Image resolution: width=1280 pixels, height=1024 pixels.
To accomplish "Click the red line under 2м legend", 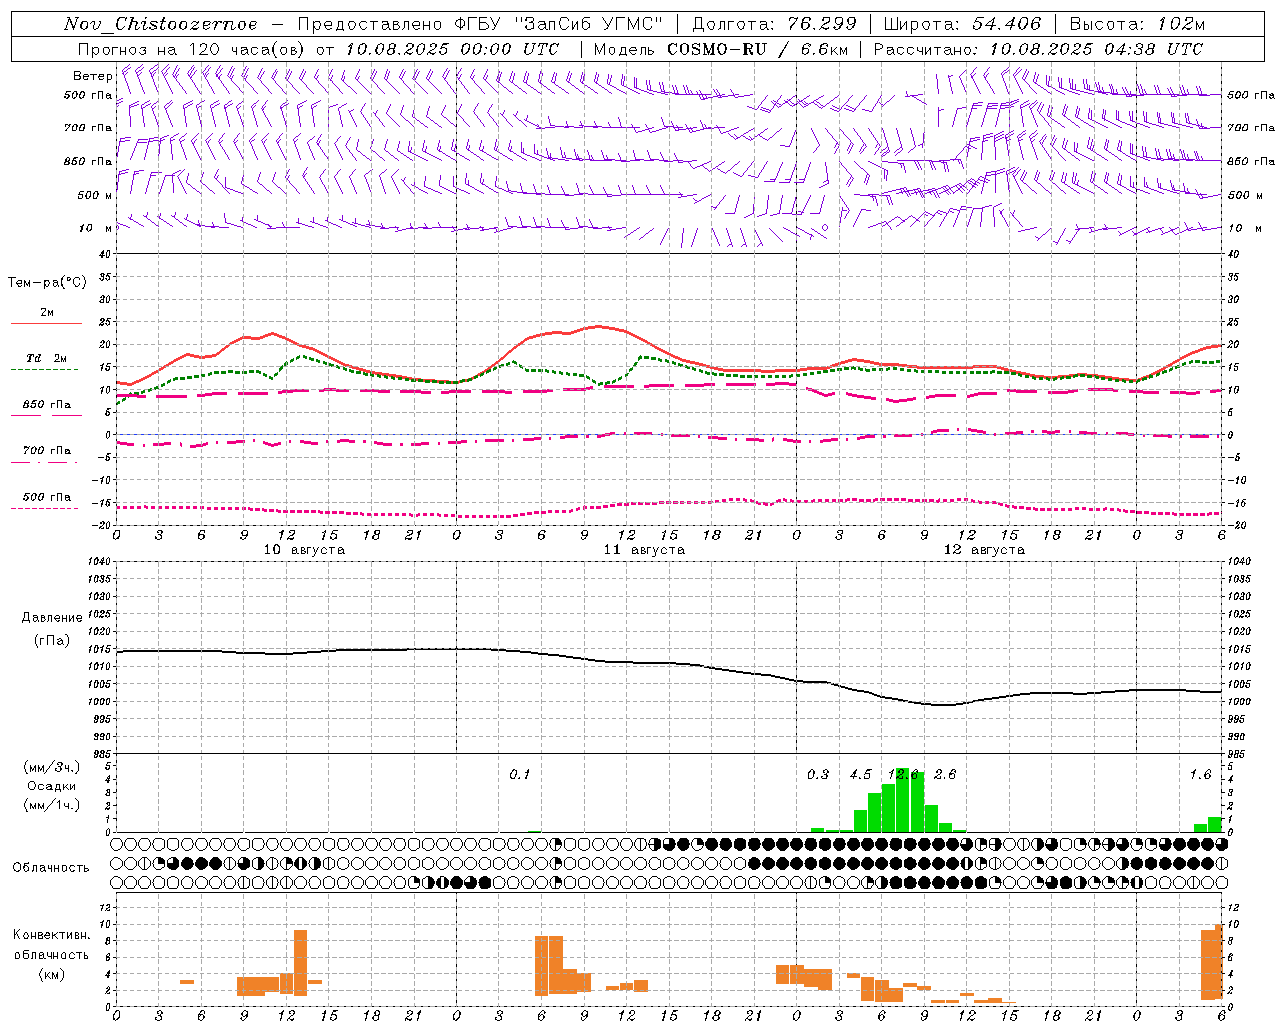I will click(x=46, y=323).
